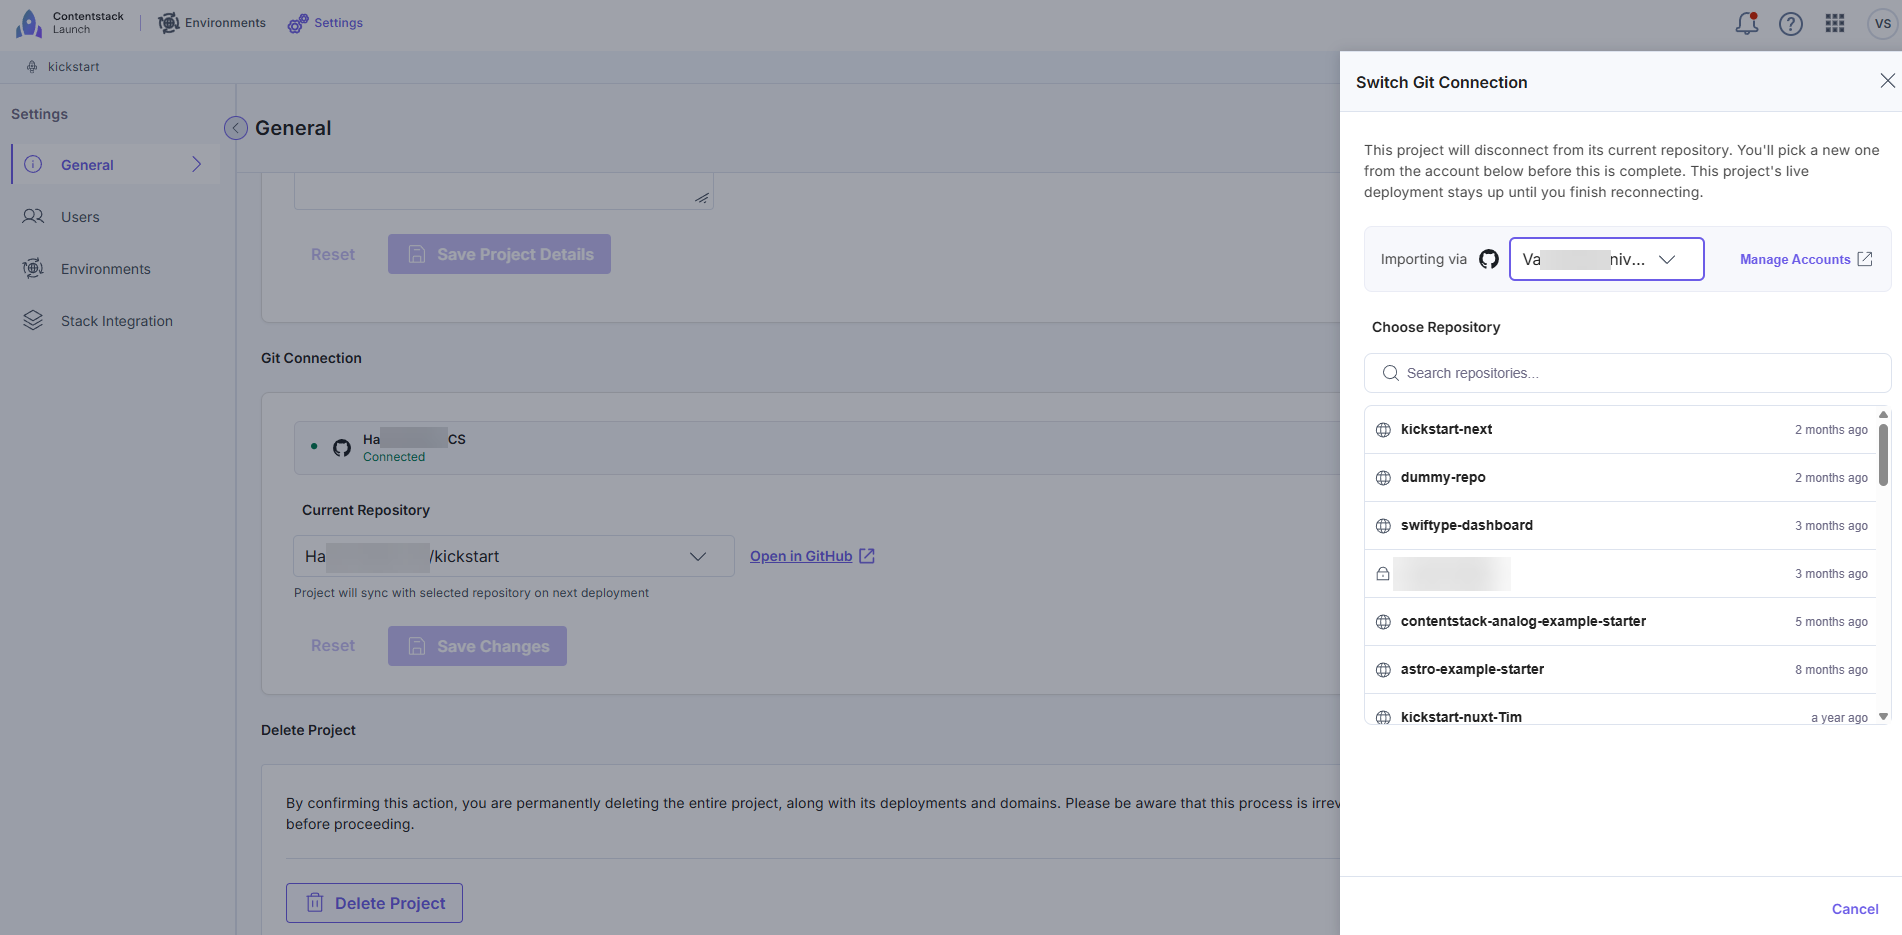
Task: Click the Environments icon in the sidebar
Action: [x=33, y=268]
